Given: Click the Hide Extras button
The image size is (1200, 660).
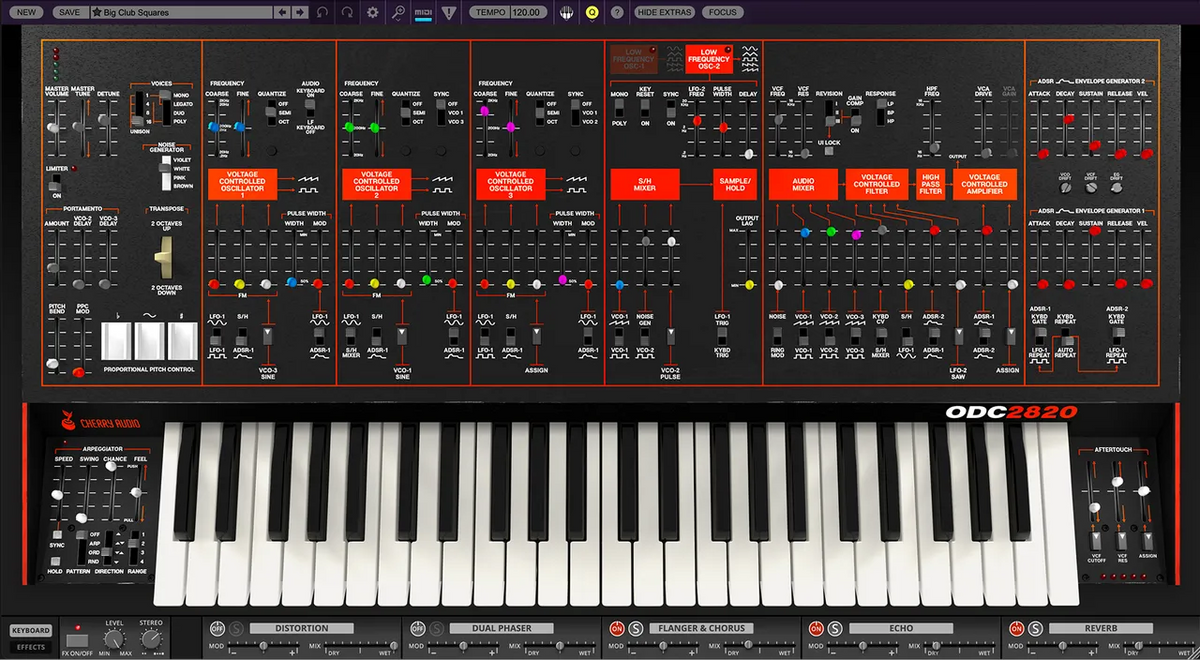Looking at the screenshot, I should 664,12.
